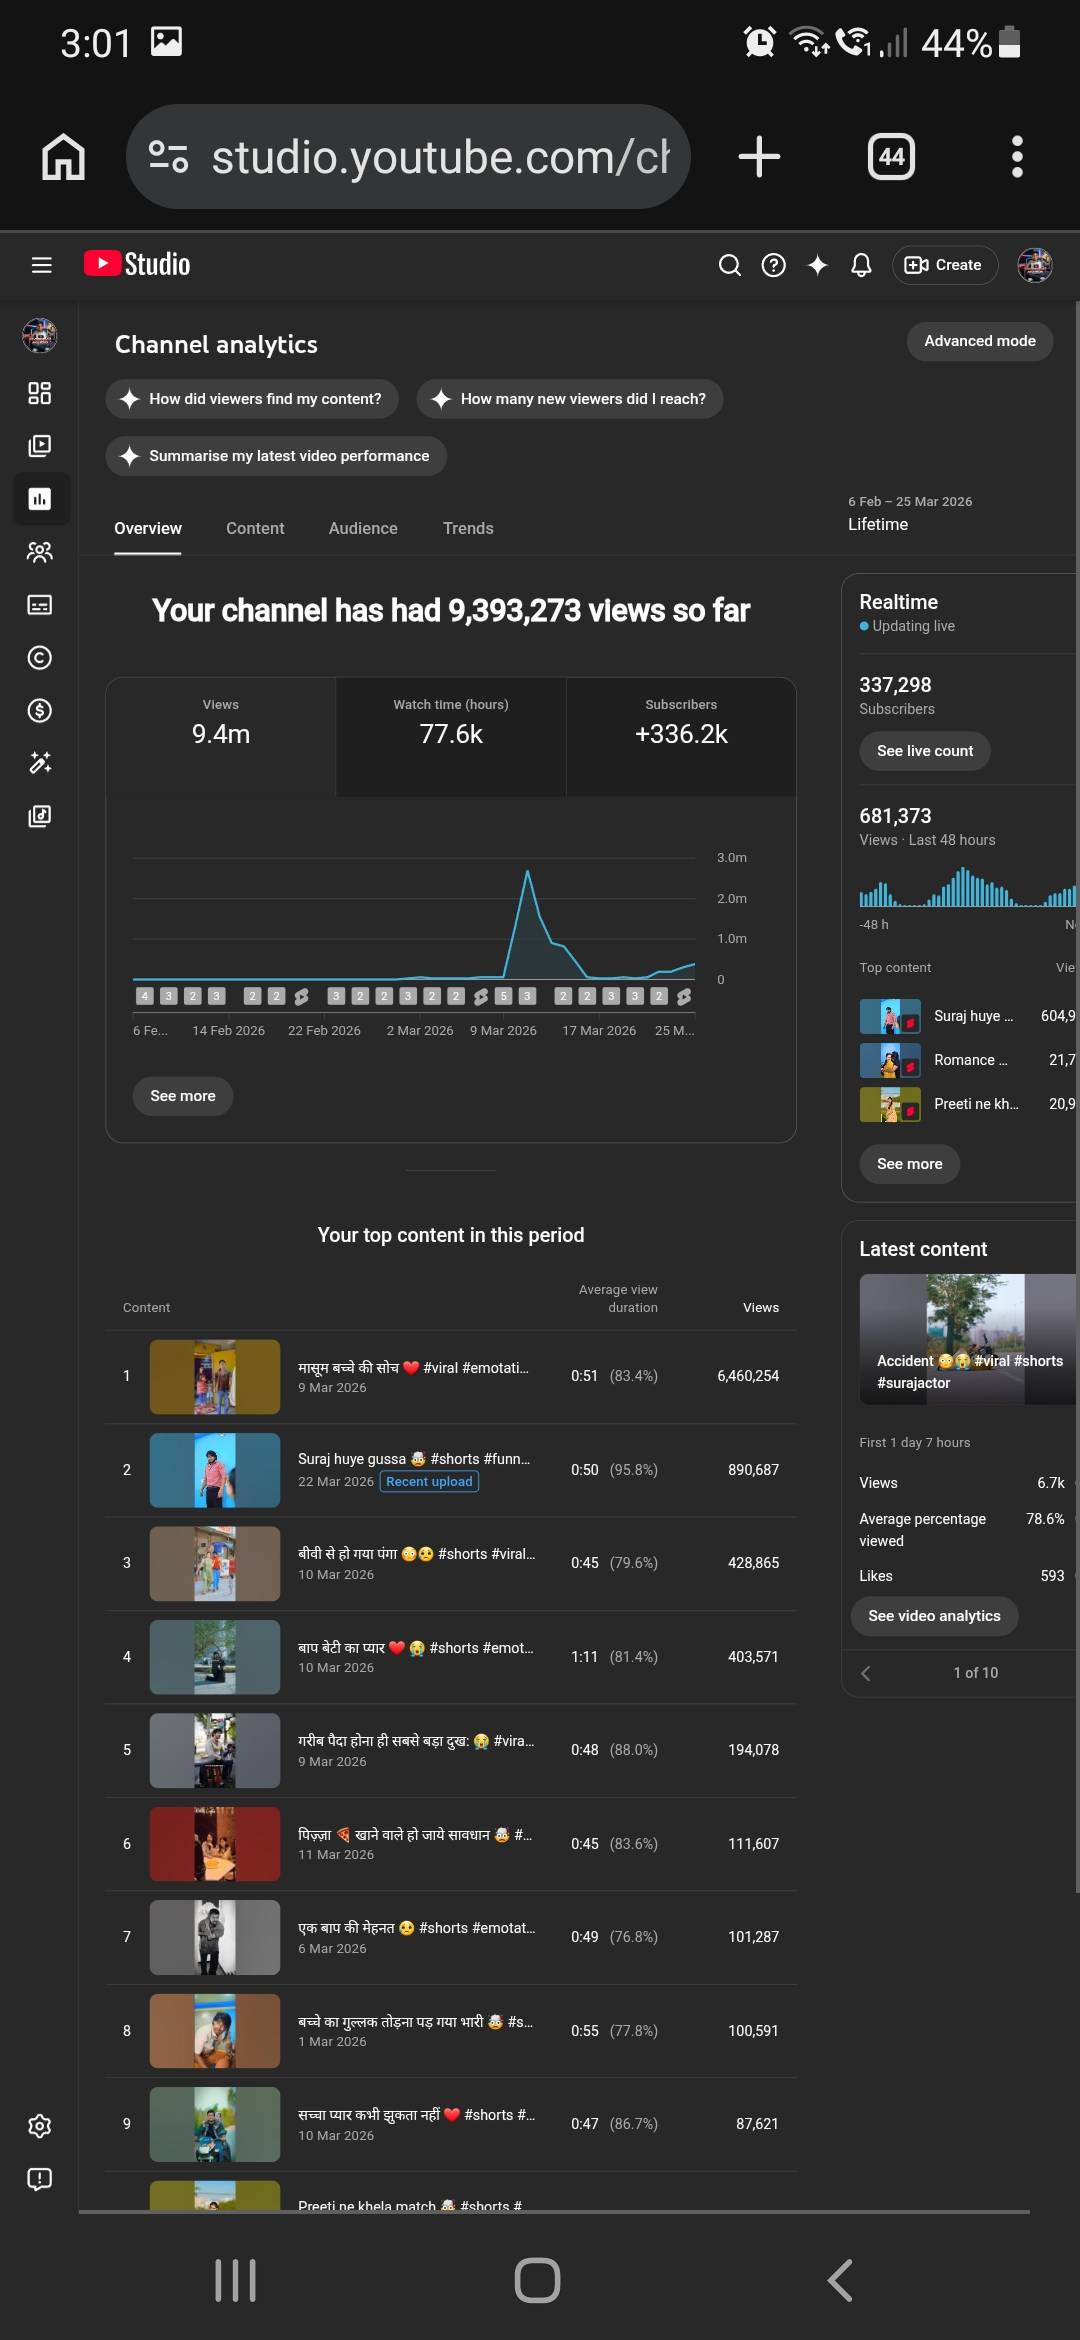
Task: Open notifications bell icon
Action: 861,265
